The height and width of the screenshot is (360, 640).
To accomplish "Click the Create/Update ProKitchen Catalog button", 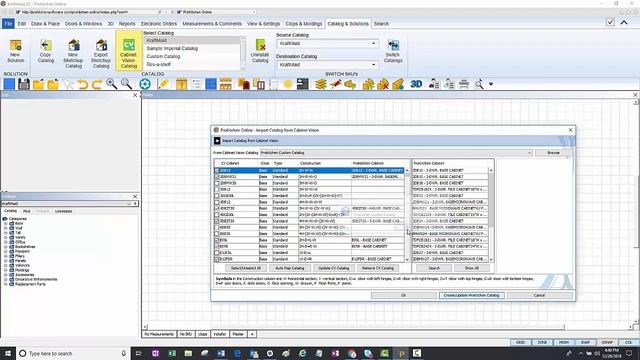I will (x=471, y=295).
